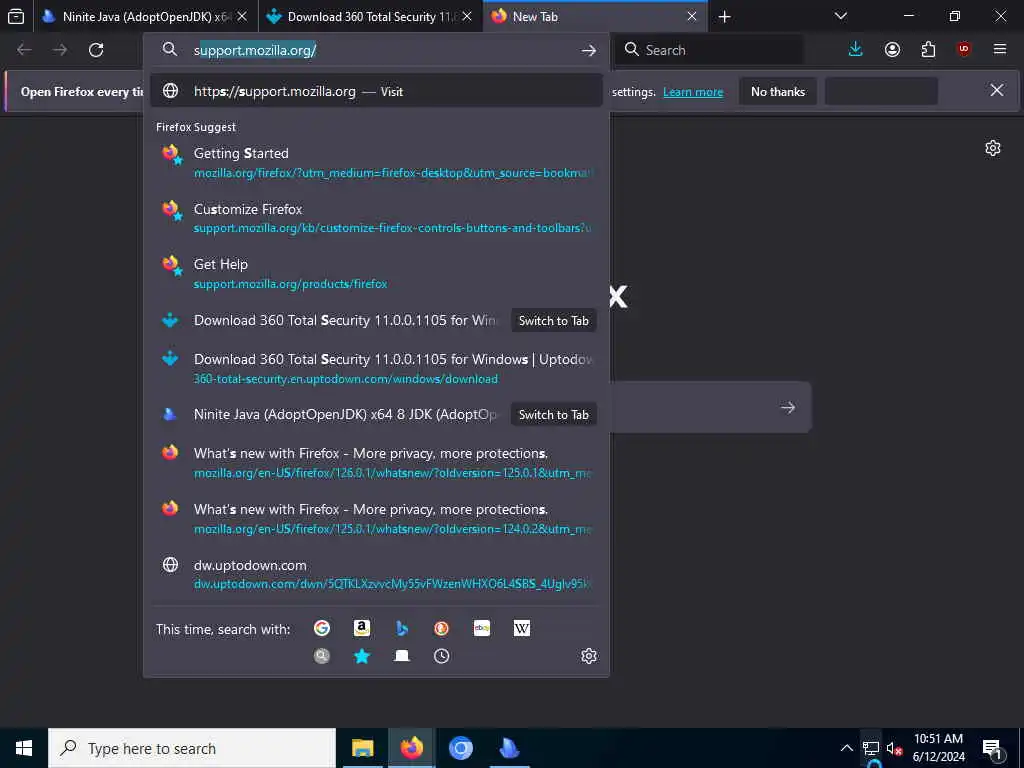The height and width of the screenshot is (768, 1024).
Task: Click the gray magnifier search shortcut icon
Action: coord(321,656)
